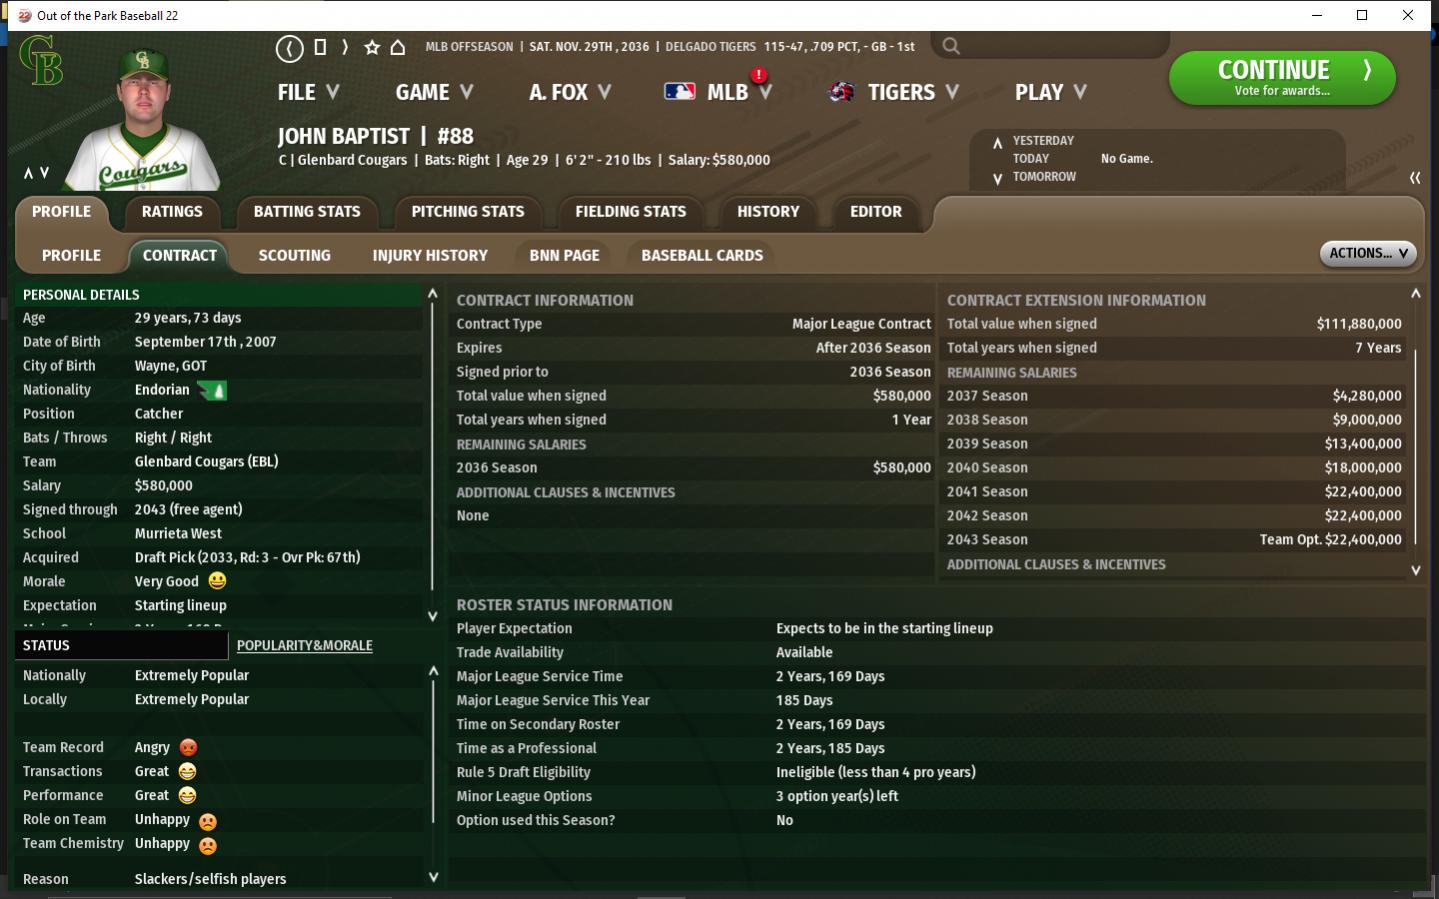Click the Wayne, GOT city of birth
The height and width of the screenshot is (899, 1439).
pyautogui.click(x=171, y=366)
